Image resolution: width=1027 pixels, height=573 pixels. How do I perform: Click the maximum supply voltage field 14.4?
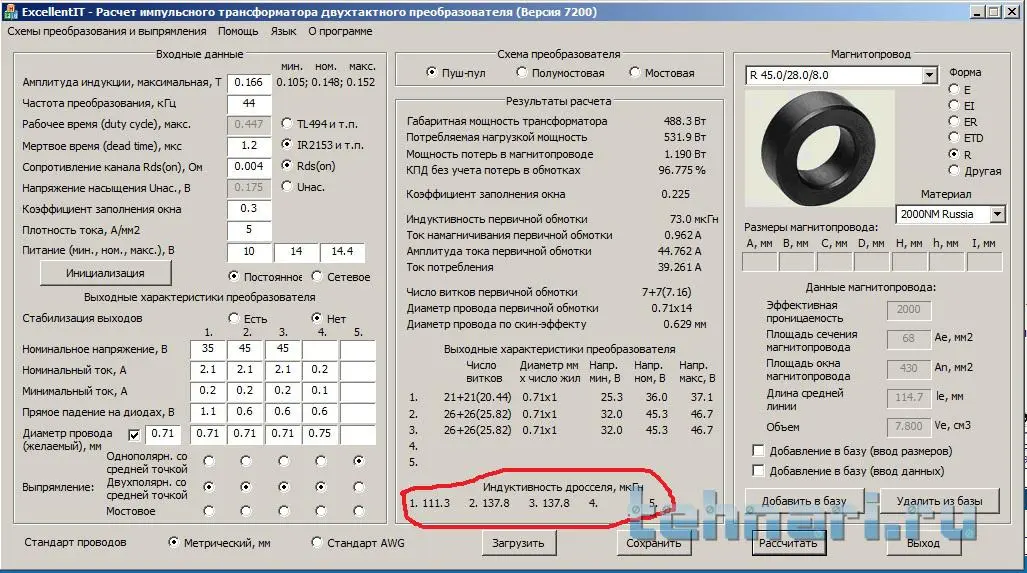tap(343, 251)
